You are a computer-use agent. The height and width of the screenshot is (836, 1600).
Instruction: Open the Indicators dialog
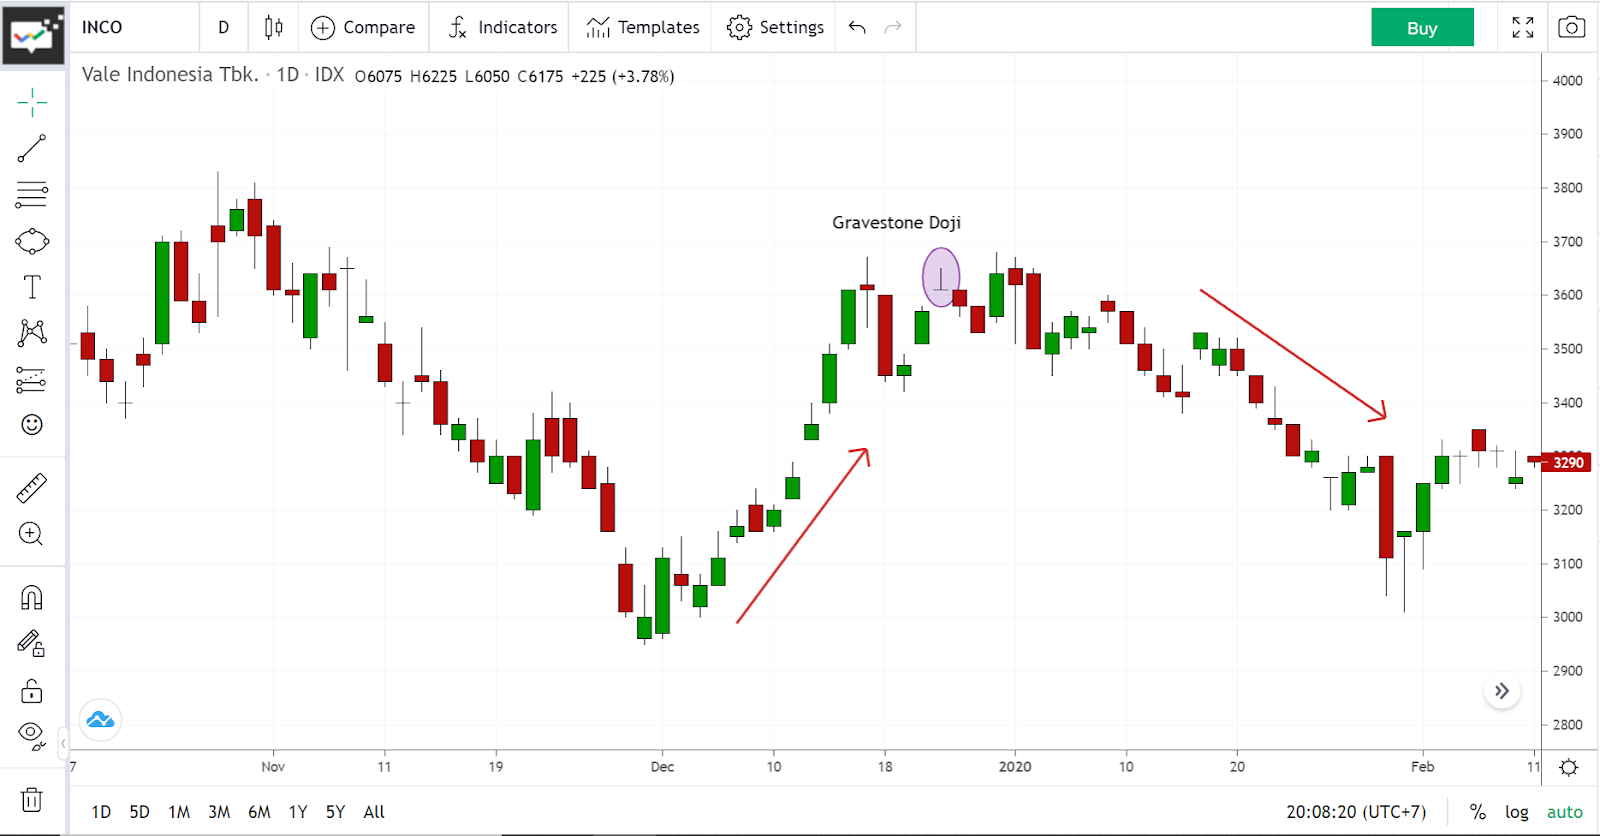click(502, 27)
